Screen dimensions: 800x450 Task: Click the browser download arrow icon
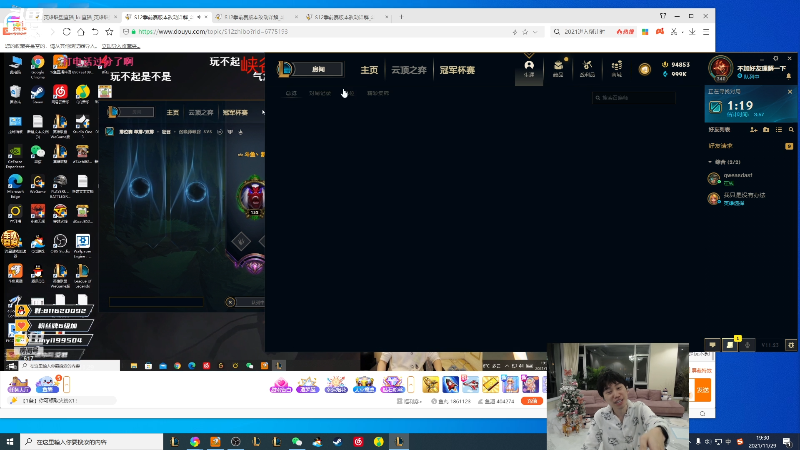pos(692,32)
